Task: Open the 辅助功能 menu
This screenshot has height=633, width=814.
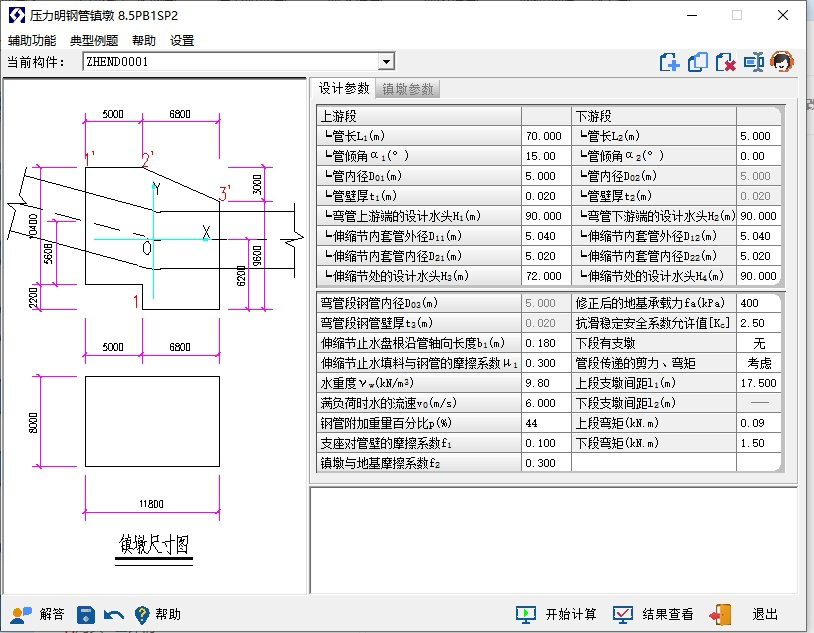Action: (x=32, y=41)
